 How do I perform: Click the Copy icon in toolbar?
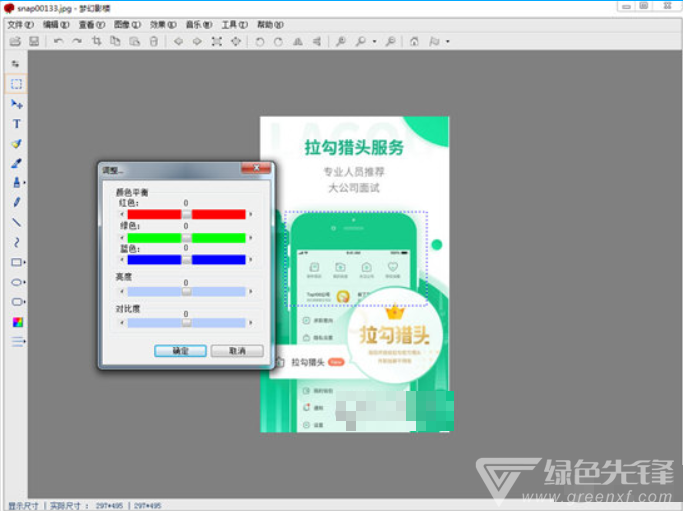pyautogui.click(x=115, y=41)
